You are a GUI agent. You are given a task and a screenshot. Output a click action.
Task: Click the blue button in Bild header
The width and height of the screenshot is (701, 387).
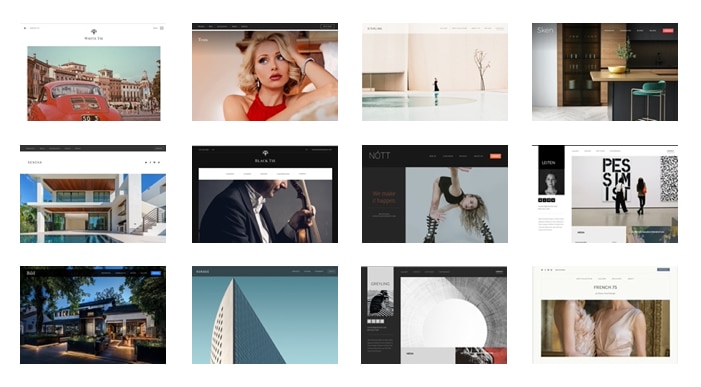(156, 273)
